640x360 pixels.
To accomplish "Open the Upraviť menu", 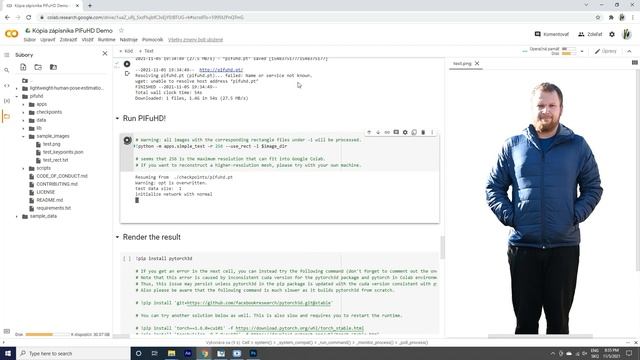I will tap(48, 40).
